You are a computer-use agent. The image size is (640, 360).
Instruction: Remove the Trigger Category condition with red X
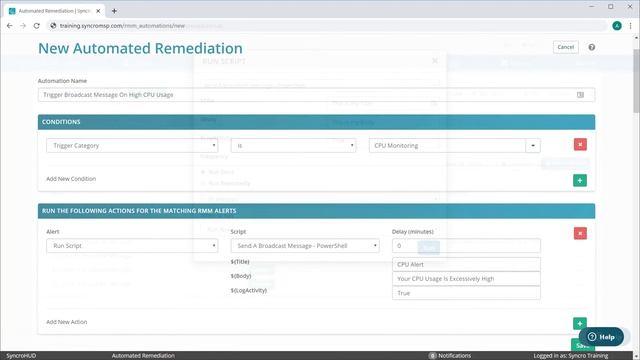point(580,144)
